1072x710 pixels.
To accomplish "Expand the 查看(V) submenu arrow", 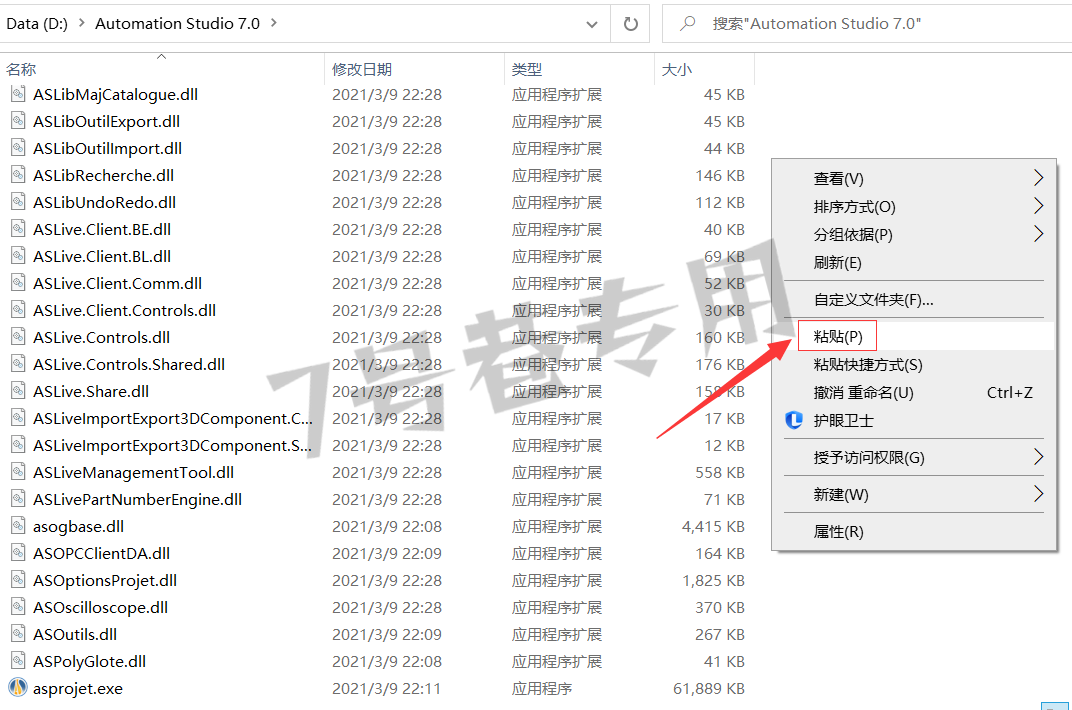I will coord(1038,178).
